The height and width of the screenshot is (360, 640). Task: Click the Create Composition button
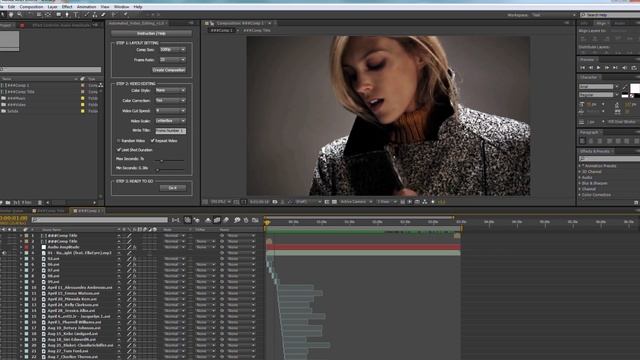pyautogui.click(x=169, y=70)
